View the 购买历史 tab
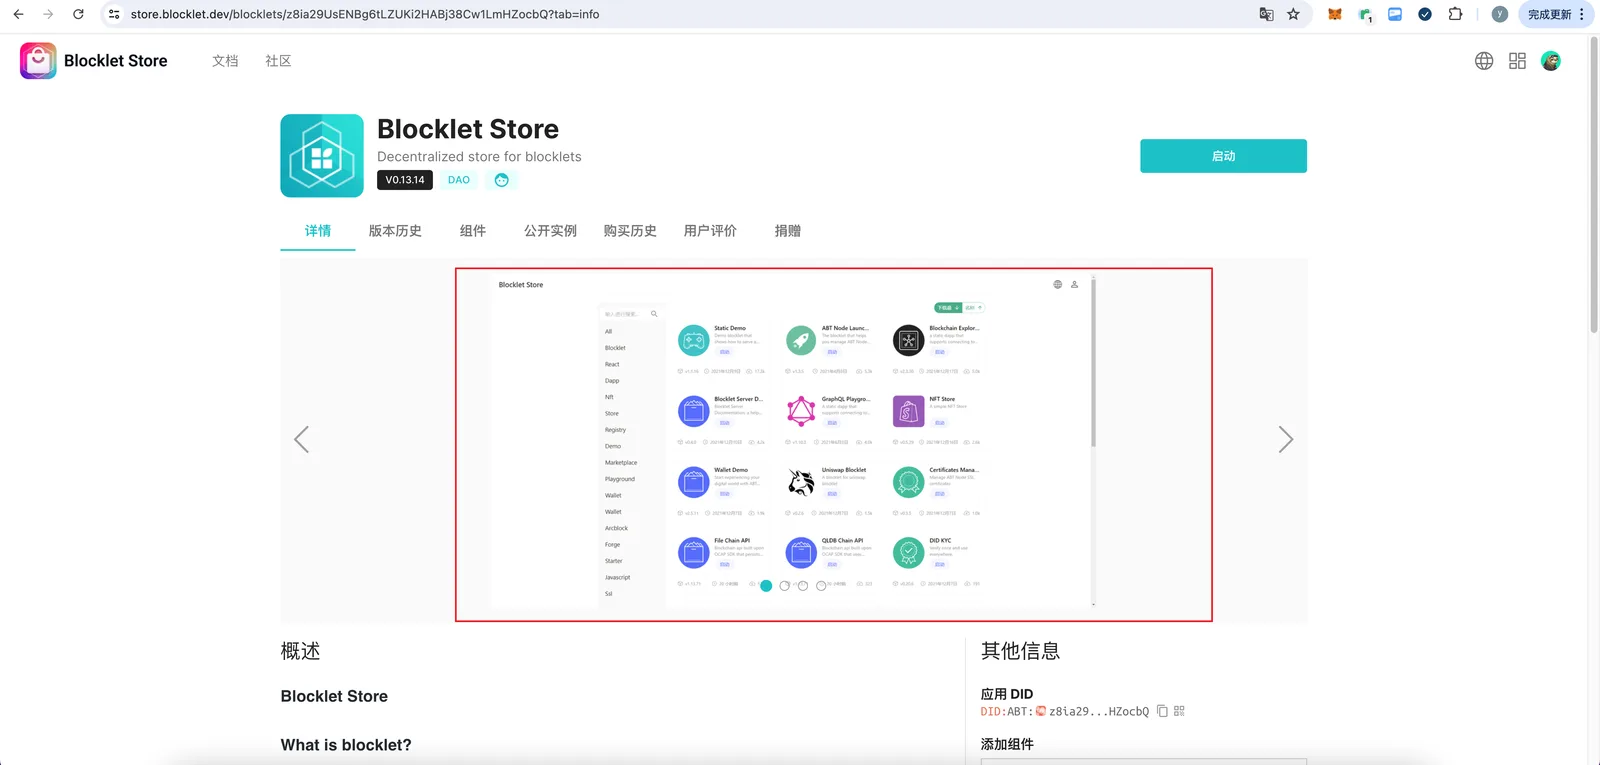 (630, 231)
